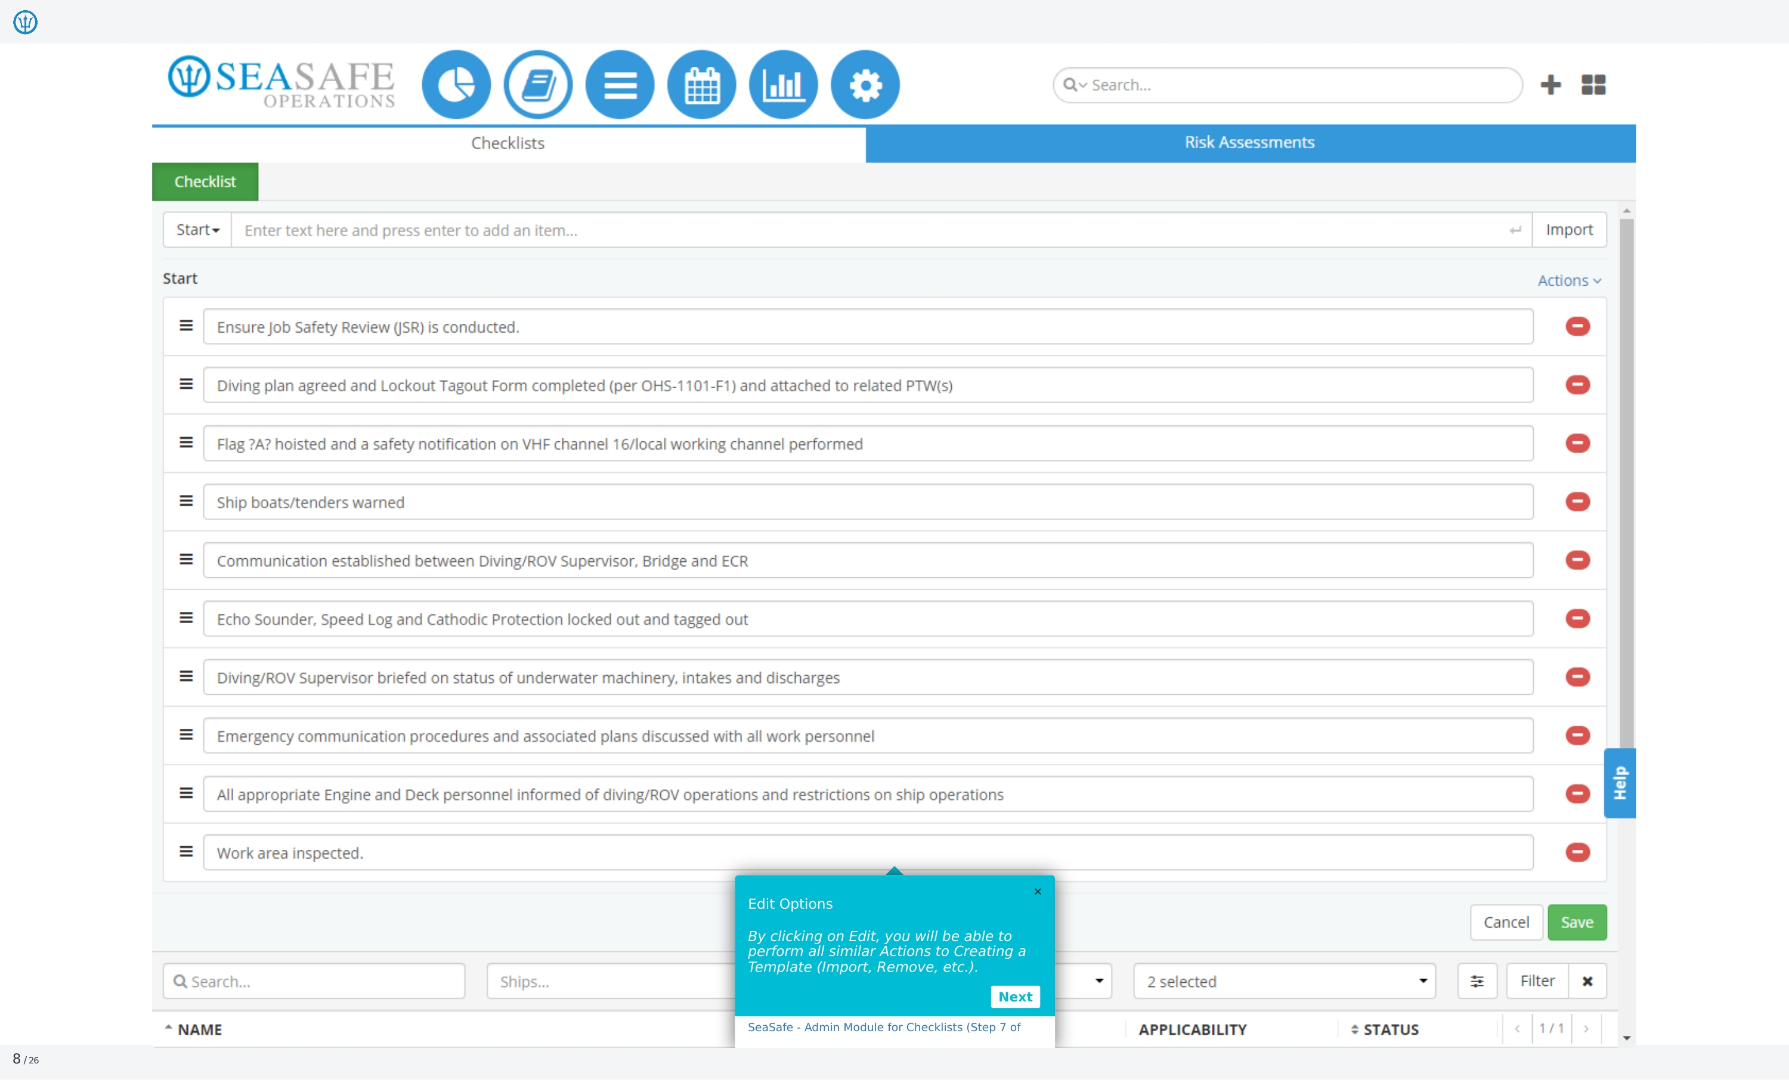Remove 'Ensure Job Safety Review' item
Image resolution: width=1789 pixels, height=1080 pixels.
tap(1578, 326)
